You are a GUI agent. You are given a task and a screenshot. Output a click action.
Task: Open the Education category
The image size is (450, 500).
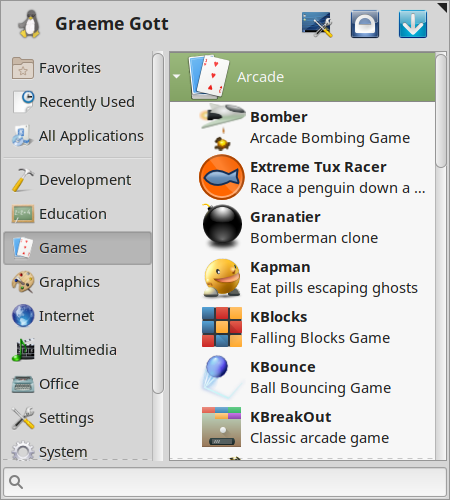pyautogui.click(x=77, y=214)
